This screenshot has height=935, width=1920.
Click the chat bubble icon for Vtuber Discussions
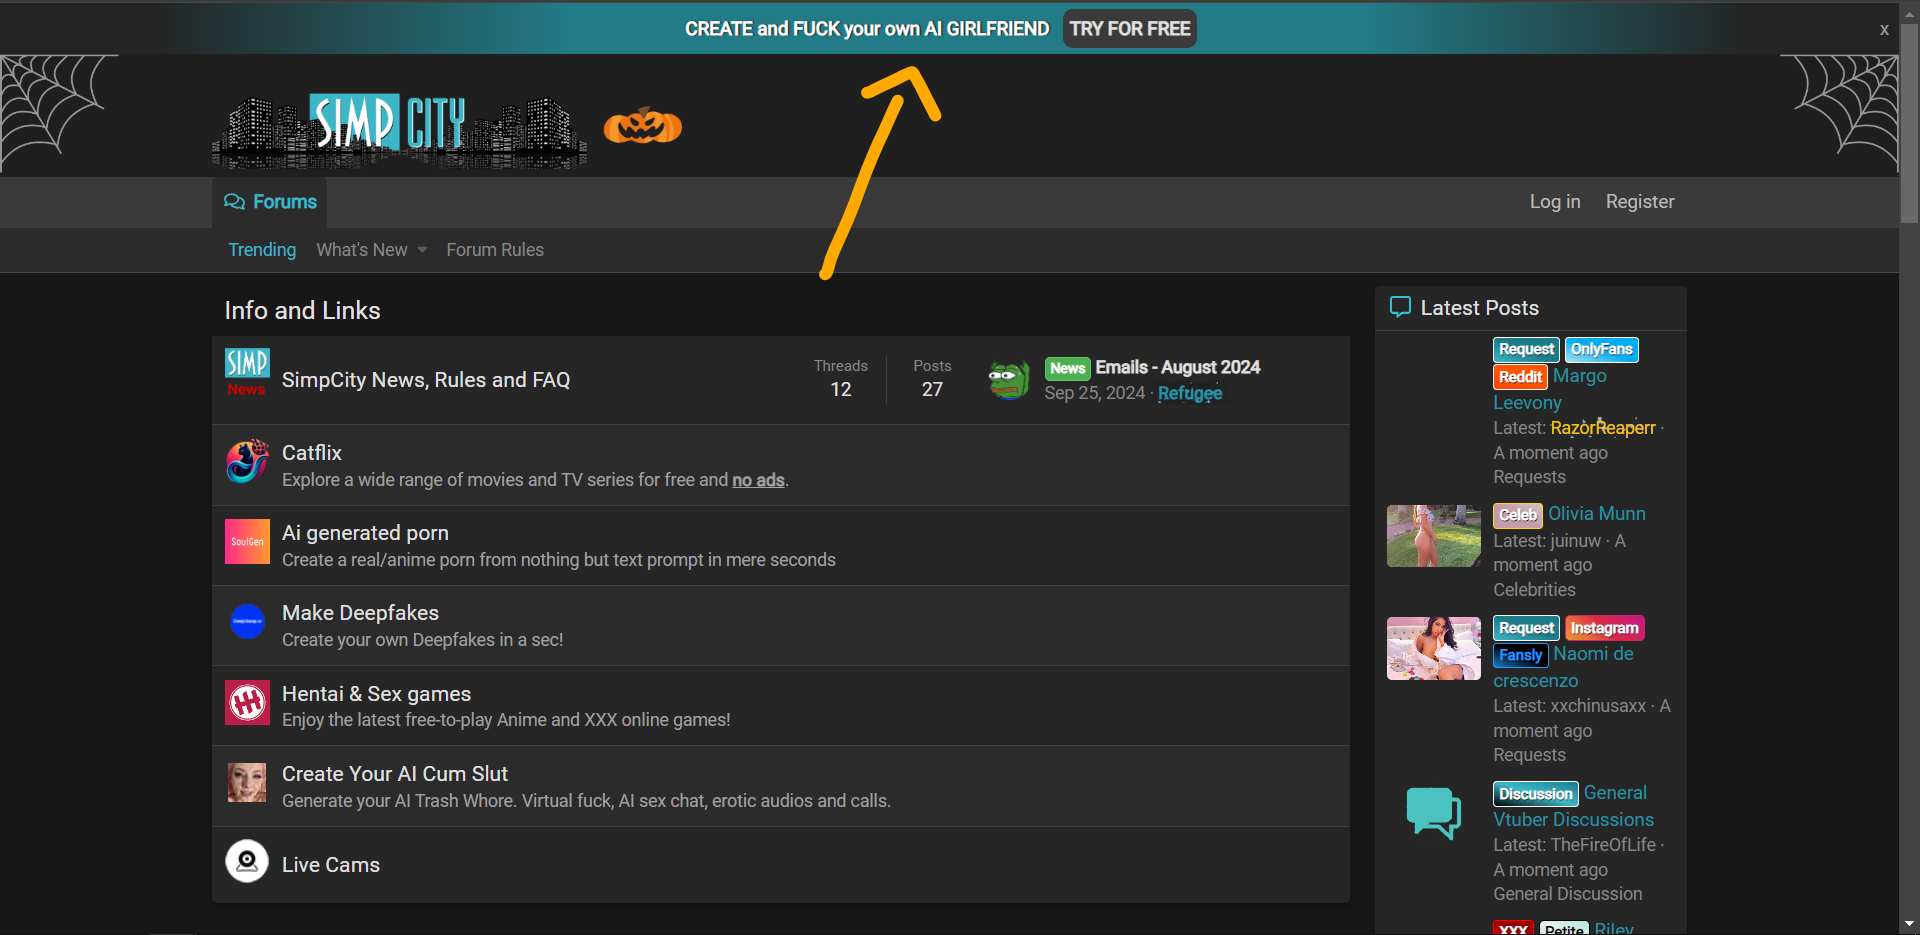1433,813
